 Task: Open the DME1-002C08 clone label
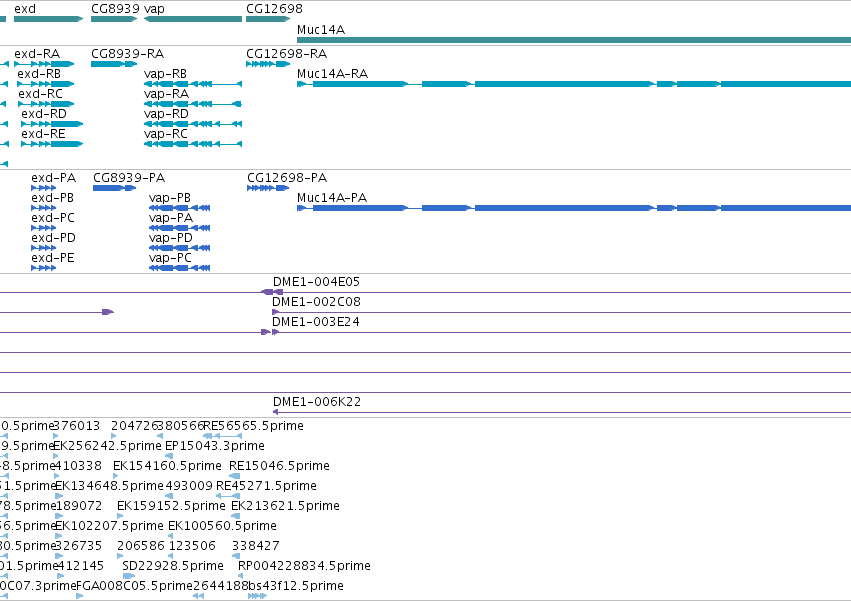click(316, 302)
